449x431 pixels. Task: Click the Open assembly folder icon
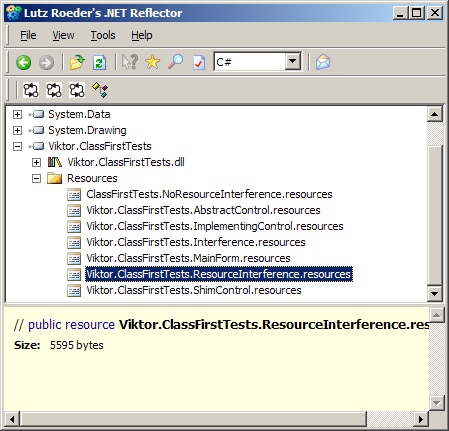click(x=77, y=62)
